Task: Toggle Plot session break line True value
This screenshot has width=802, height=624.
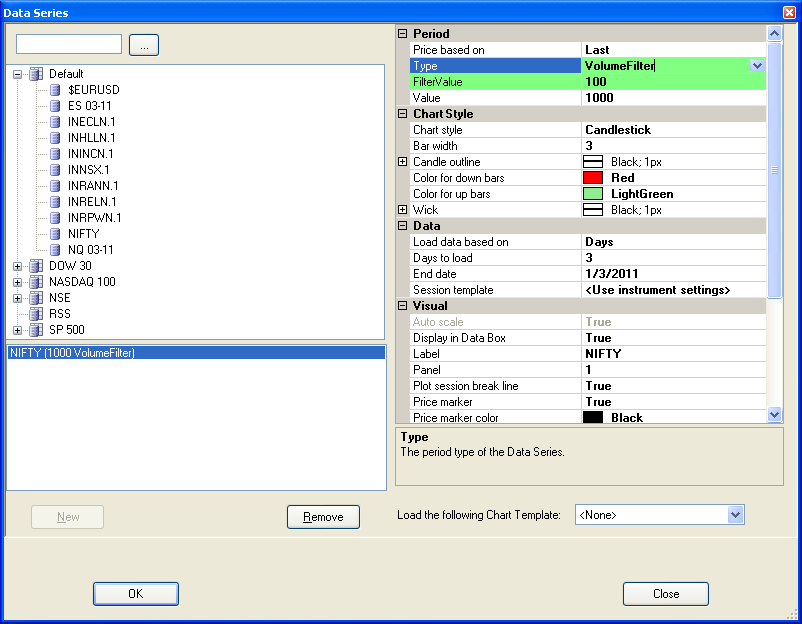Action: 674,386
